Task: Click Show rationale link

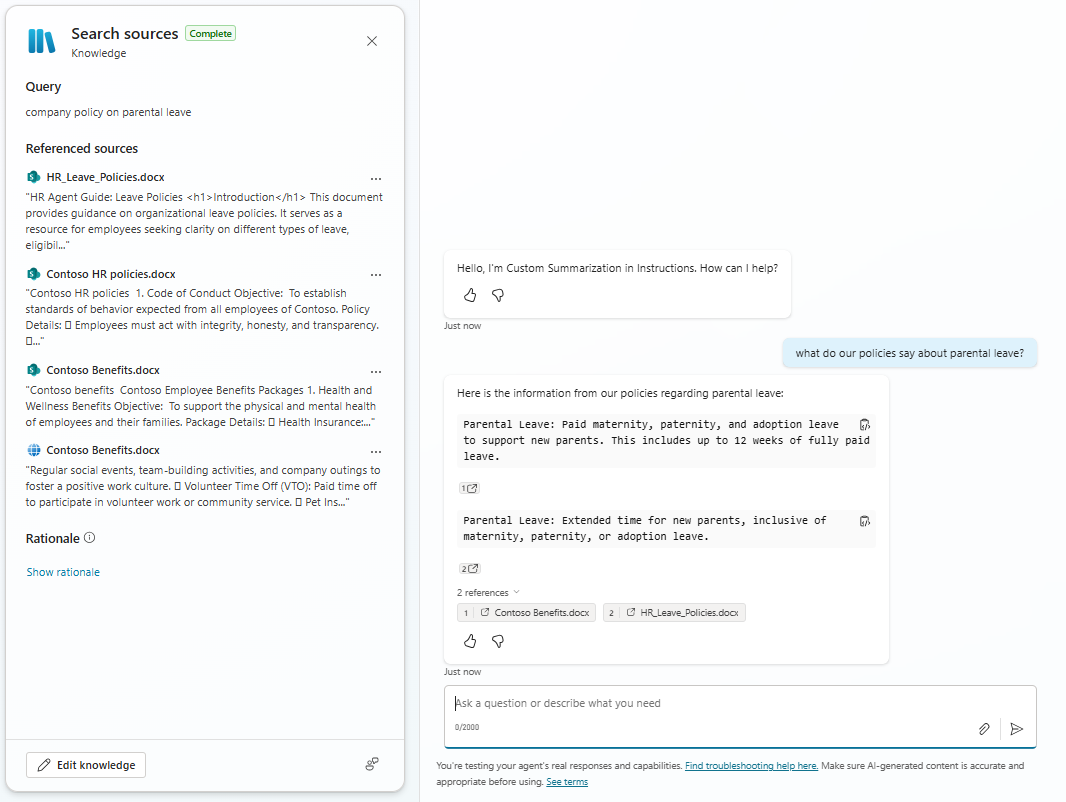Action: 63,572
